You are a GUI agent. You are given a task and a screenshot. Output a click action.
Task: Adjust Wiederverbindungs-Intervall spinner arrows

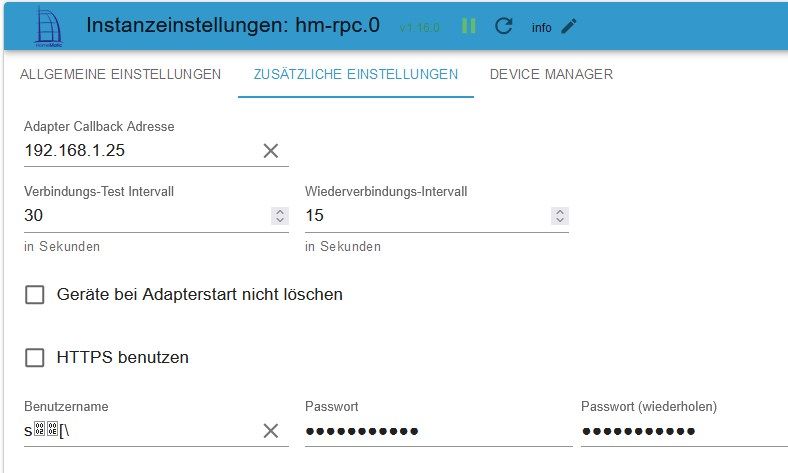[x=560, y=216]
